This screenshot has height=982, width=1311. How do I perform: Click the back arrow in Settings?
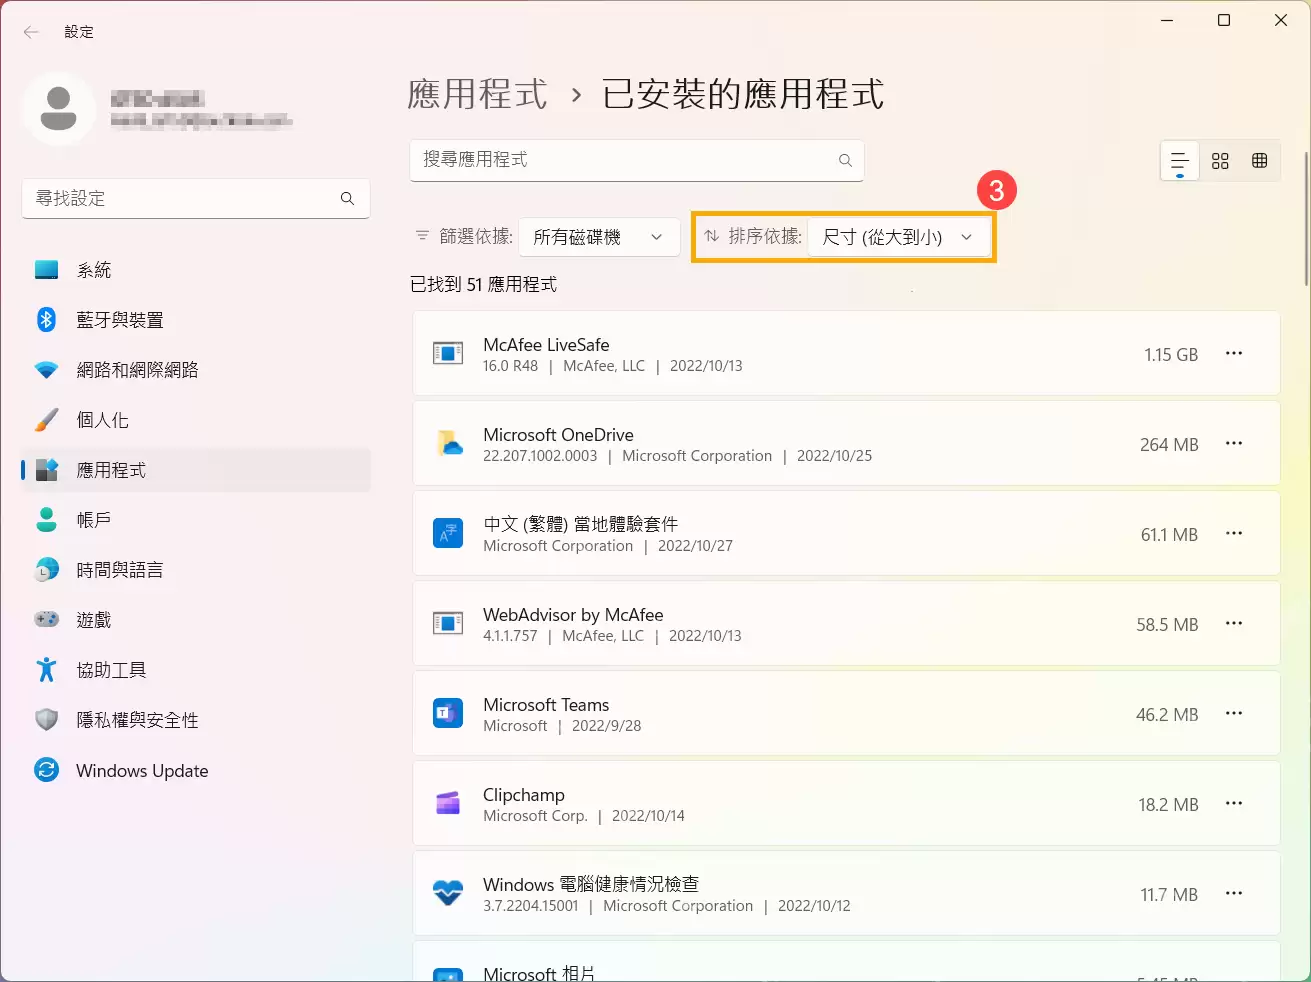coord(31,32)
